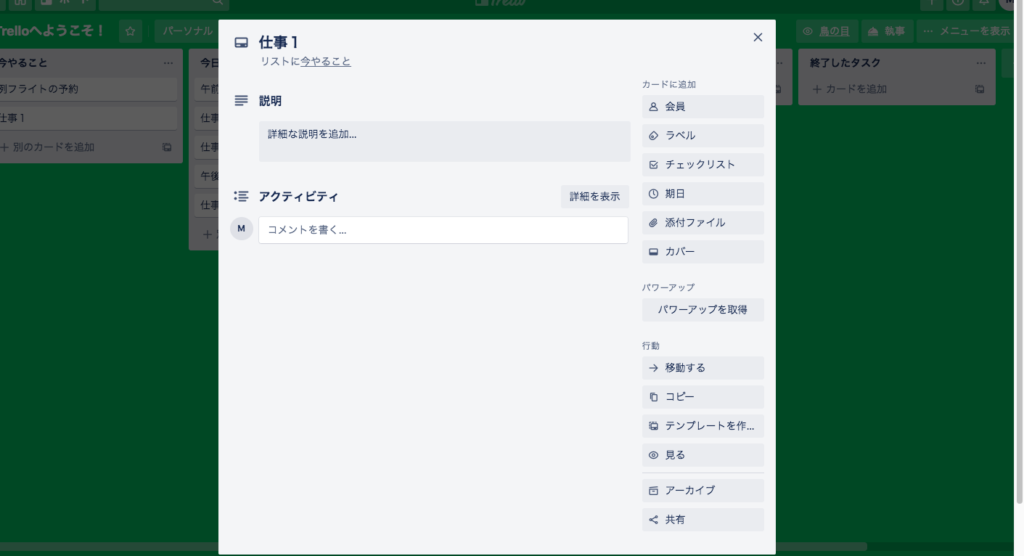The image size is (1024, 556).
Task: Copy the card with コピー
Action: pos(703,397)
